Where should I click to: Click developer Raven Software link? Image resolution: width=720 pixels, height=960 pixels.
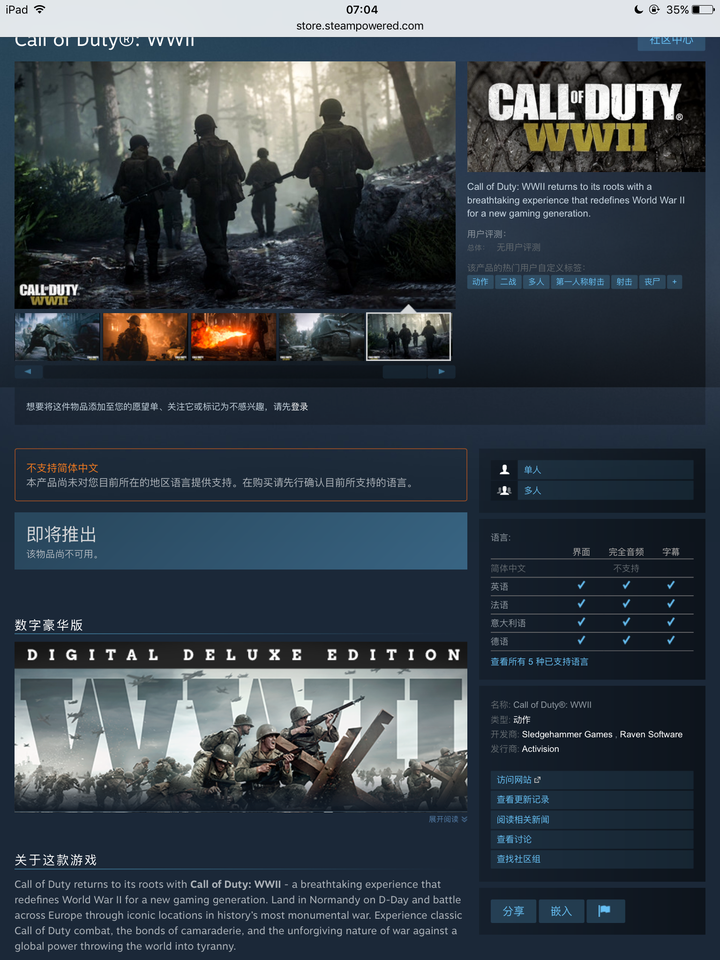(x=651, y=734)
